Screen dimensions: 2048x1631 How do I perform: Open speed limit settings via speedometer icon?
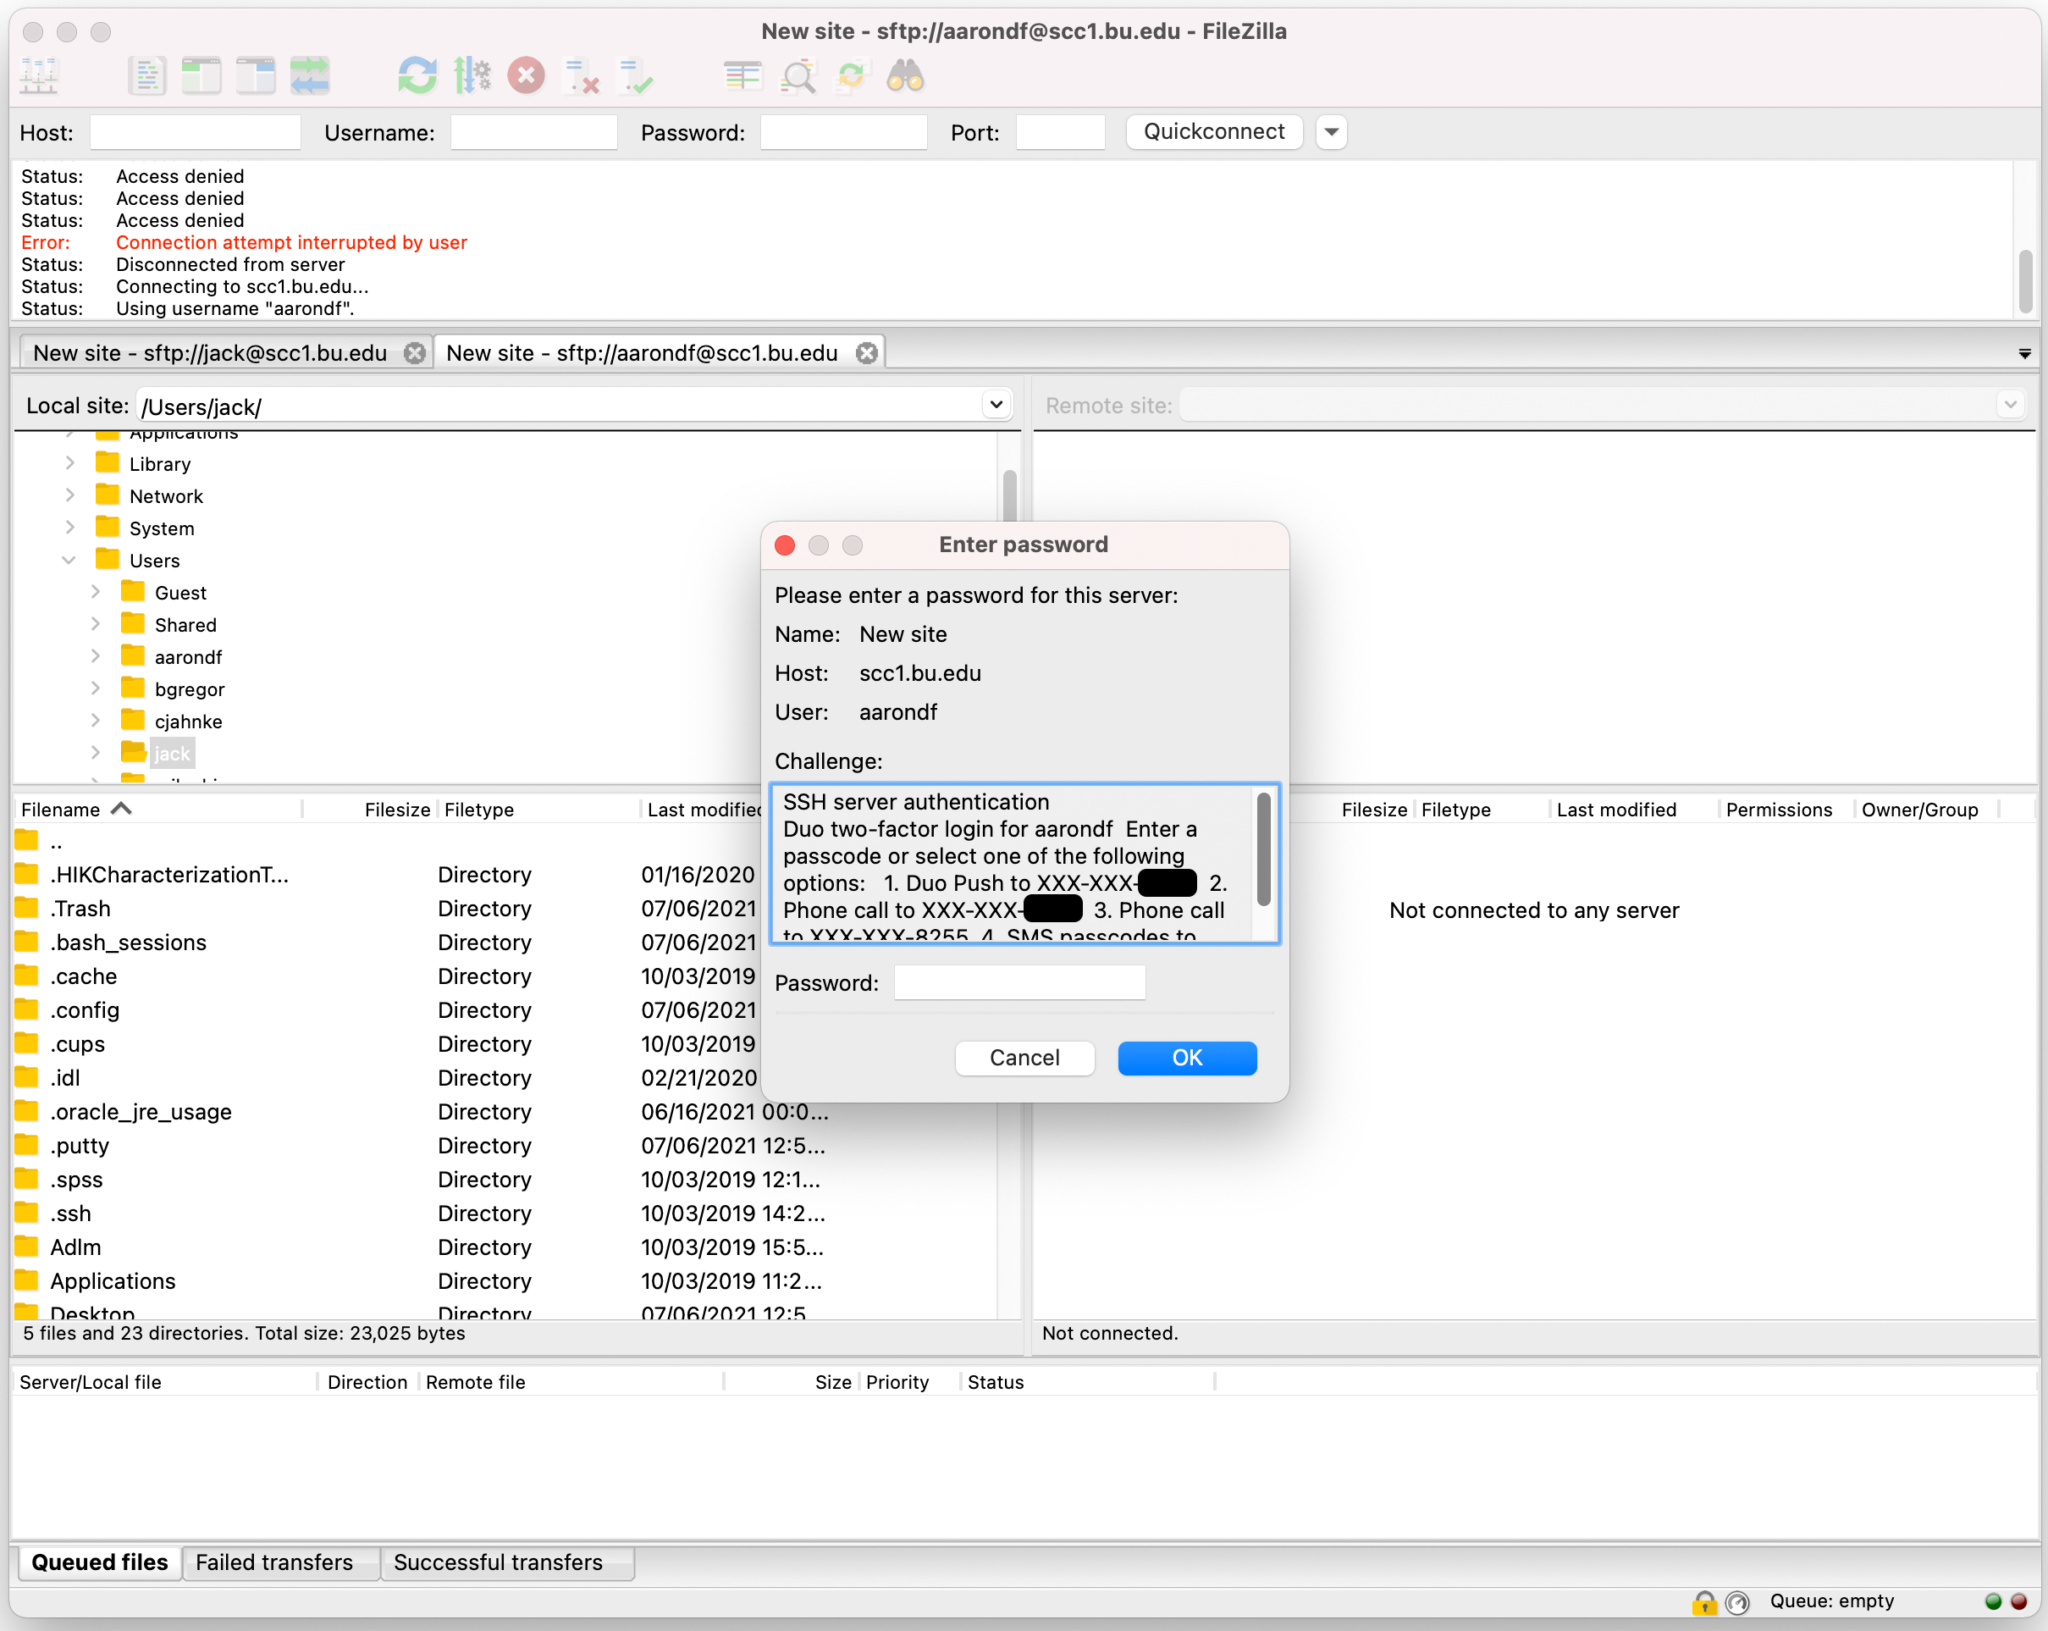tap(473, 75)
